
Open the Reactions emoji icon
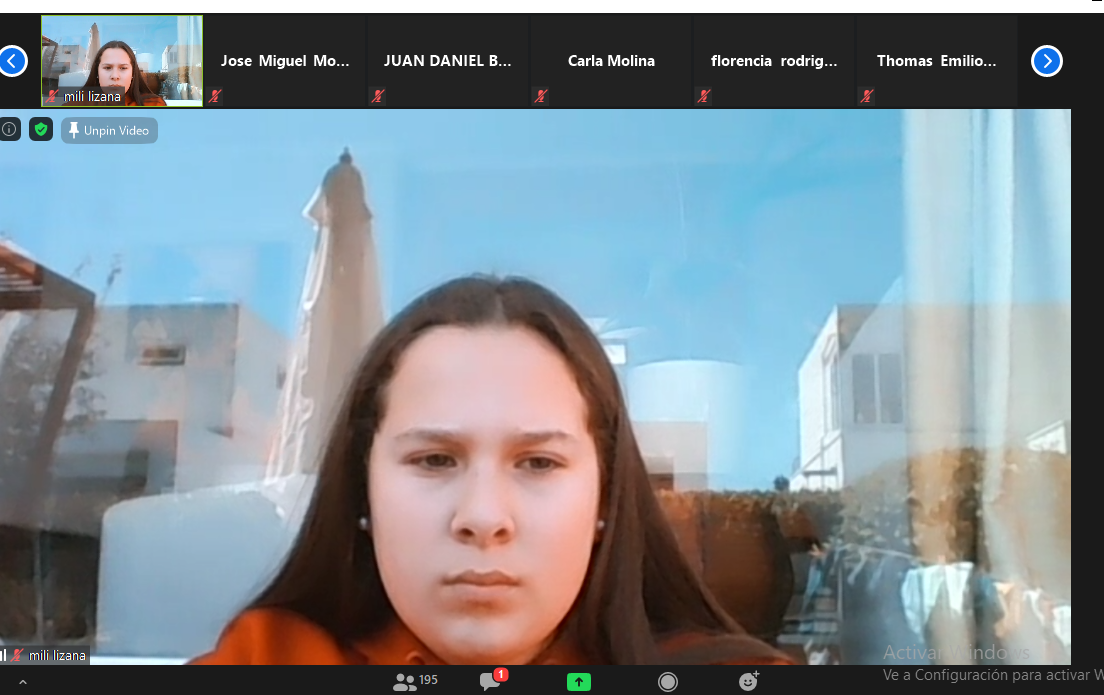748,681
